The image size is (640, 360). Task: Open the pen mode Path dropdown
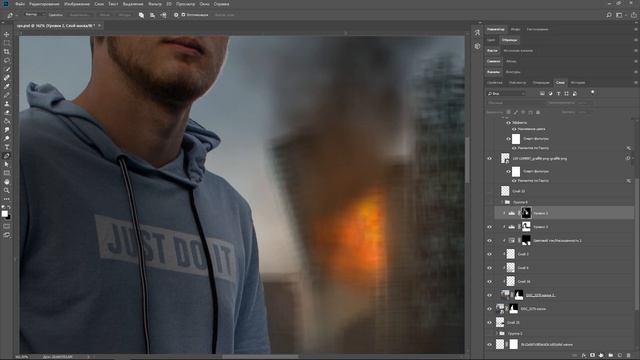[34, 15]
